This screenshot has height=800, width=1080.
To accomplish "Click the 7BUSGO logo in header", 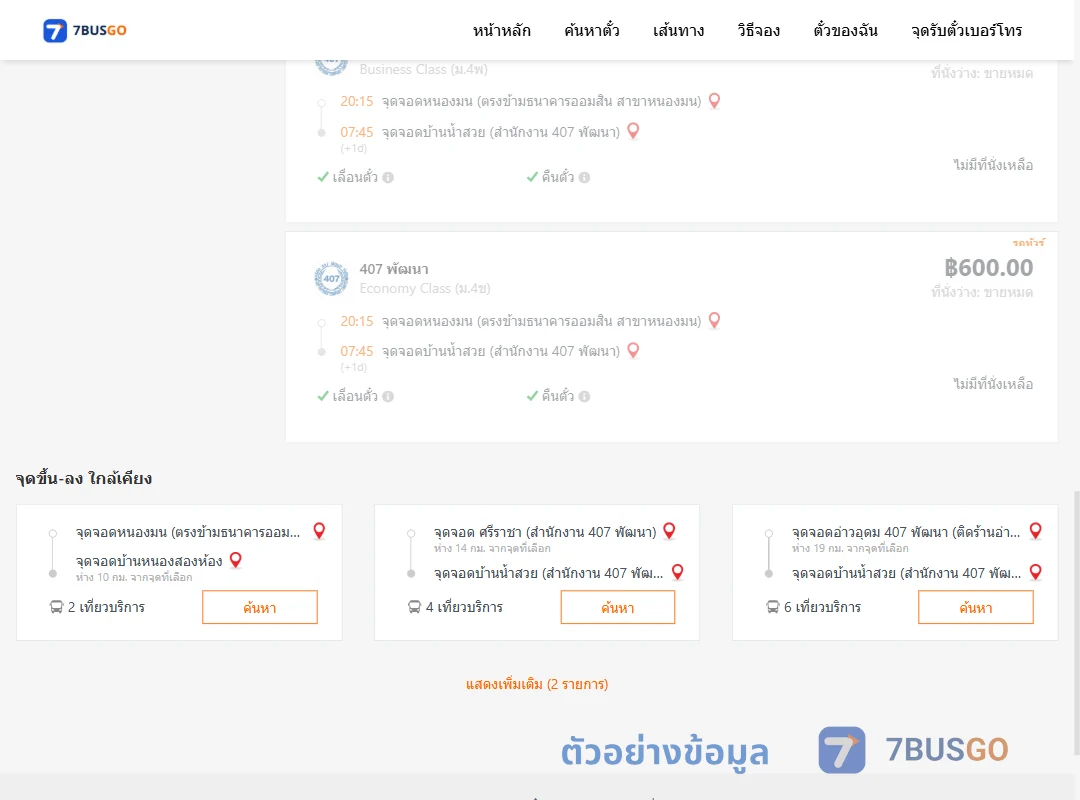I will pyautogui.click(x=85, y=30).
